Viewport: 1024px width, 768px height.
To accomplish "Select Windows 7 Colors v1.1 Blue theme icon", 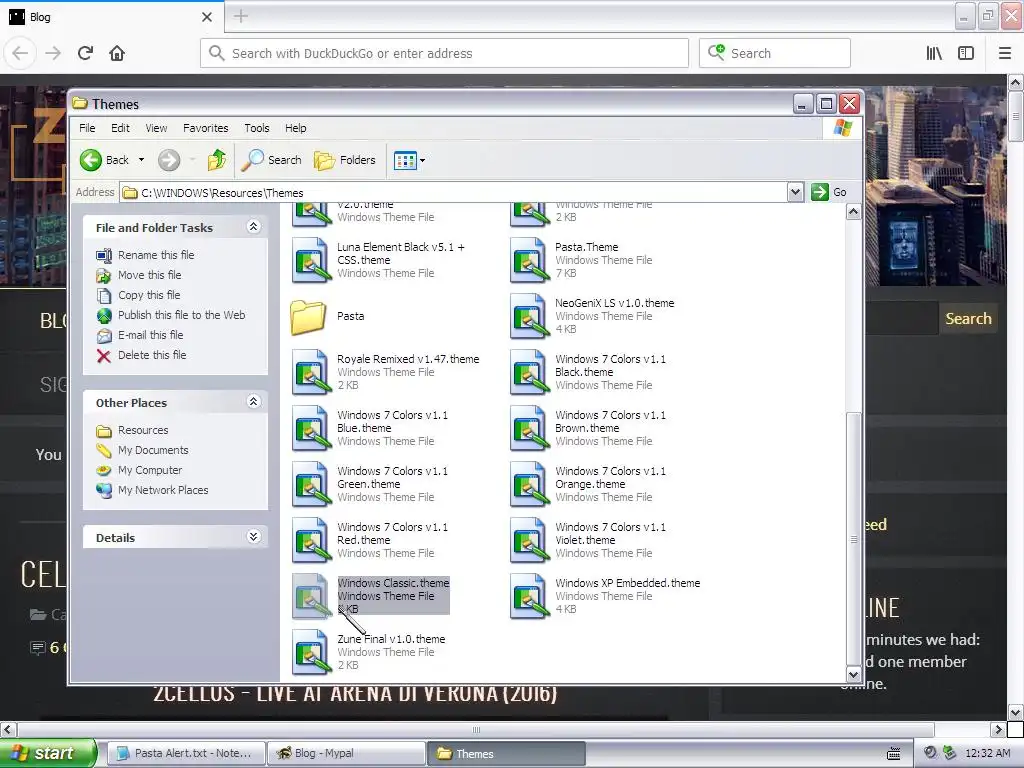I will click(x=311, y=428).
